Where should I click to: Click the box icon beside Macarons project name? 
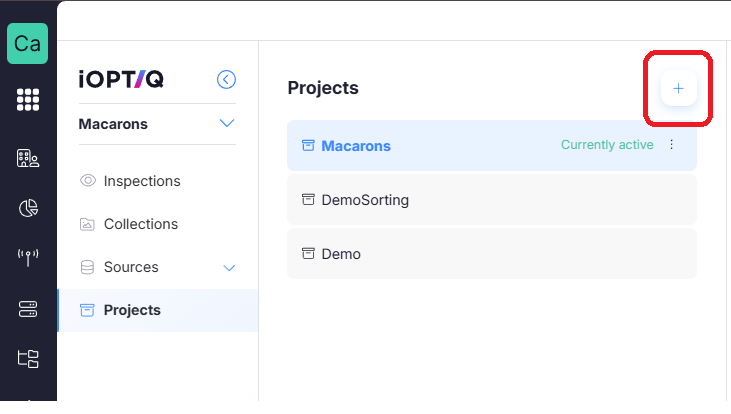[x=308, y=145]
